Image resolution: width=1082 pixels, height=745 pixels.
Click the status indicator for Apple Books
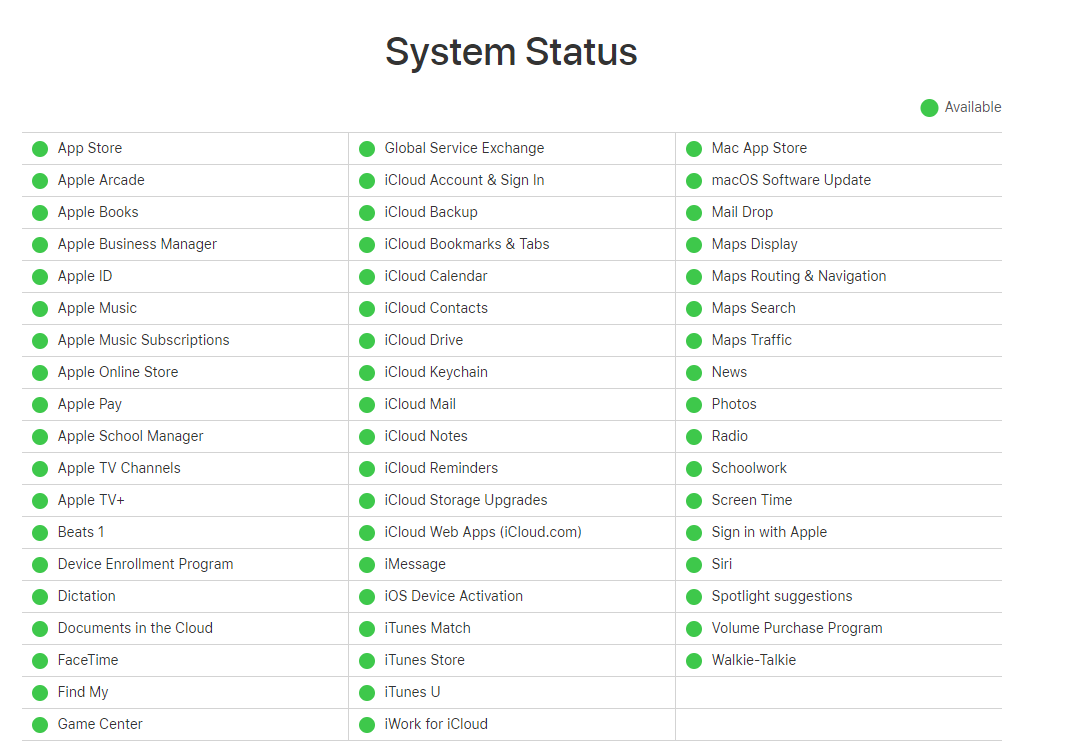pyautogui.click(x=40, y=213)
